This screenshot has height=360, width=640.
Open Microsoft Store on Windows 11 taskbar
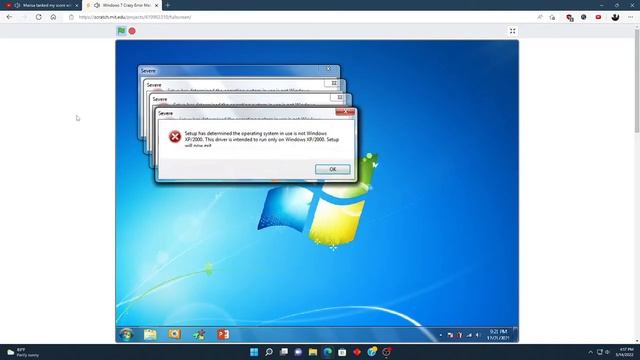tap(342, 352)
